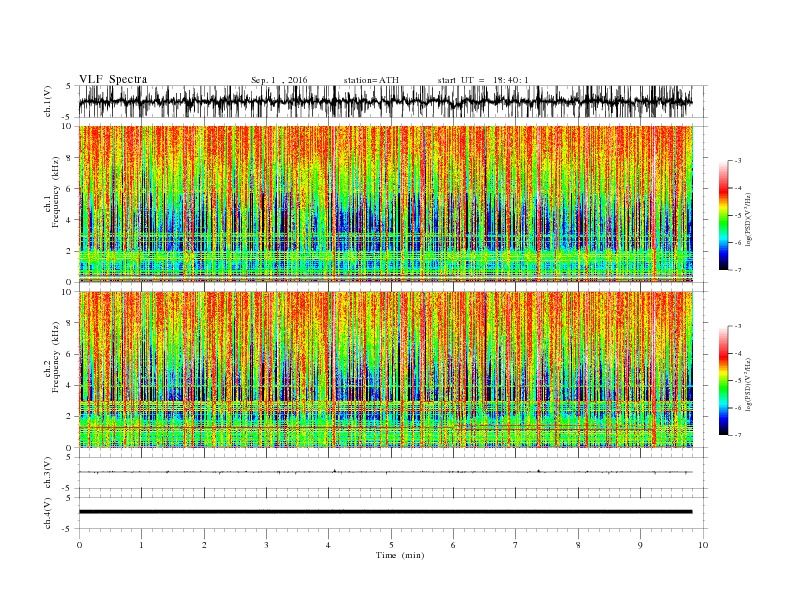The image size is (792, 612).
Task: Click the "-7" tick on ch.1 colorbar
Action: coord(738,270)
